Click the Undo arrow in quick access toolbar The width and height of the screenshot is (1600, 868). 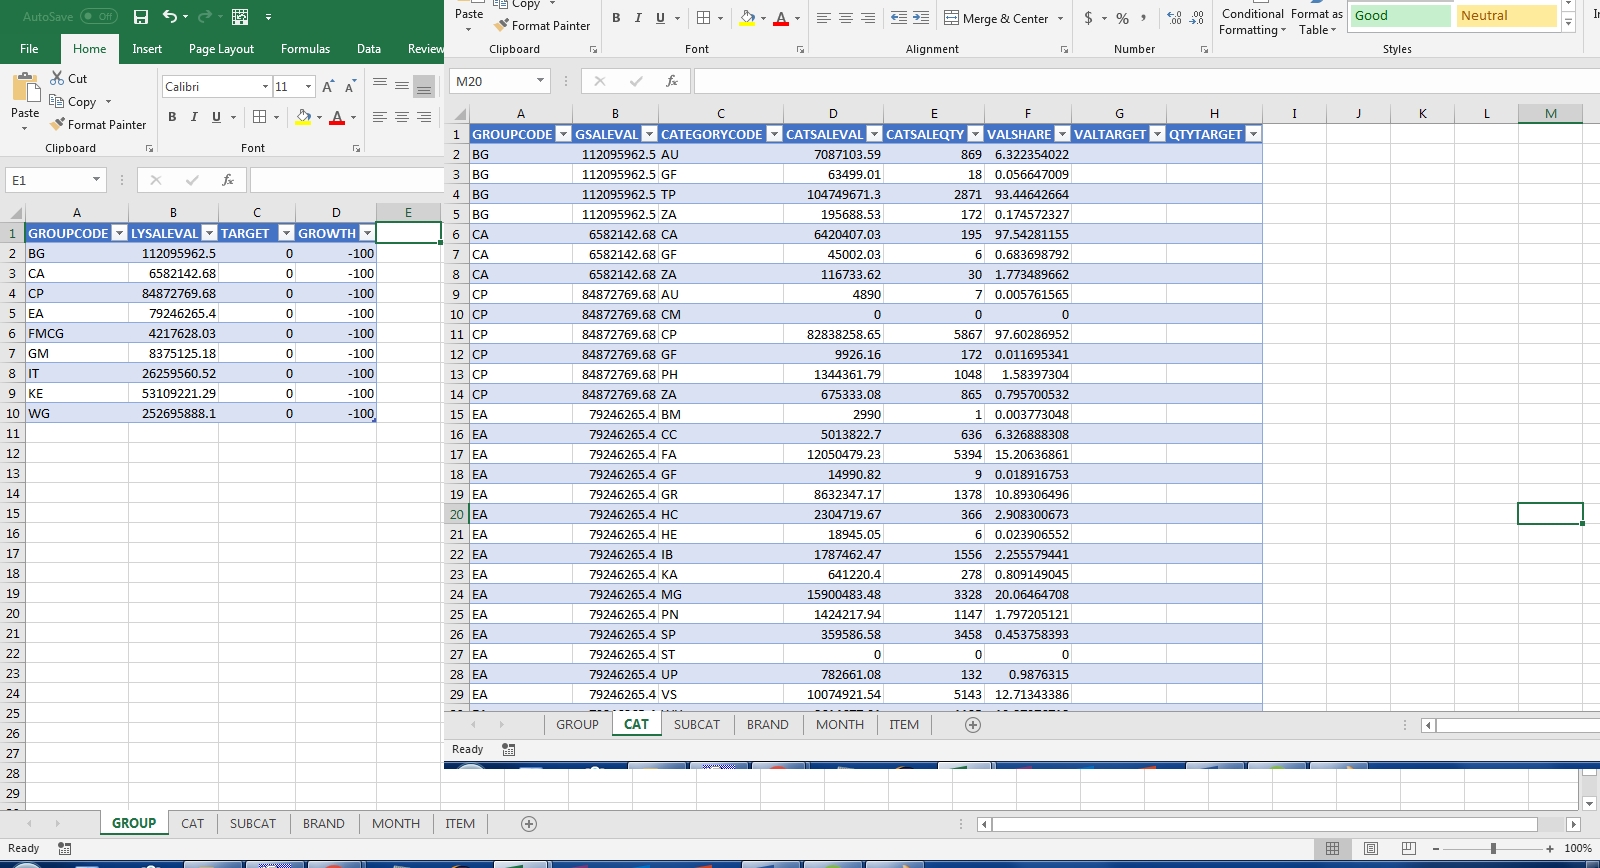pyautogui.click(x=170, y=17)
